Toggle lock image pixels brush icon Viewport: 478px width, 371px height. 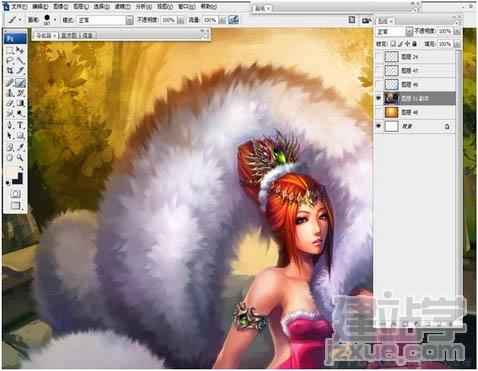coord(400,44)
